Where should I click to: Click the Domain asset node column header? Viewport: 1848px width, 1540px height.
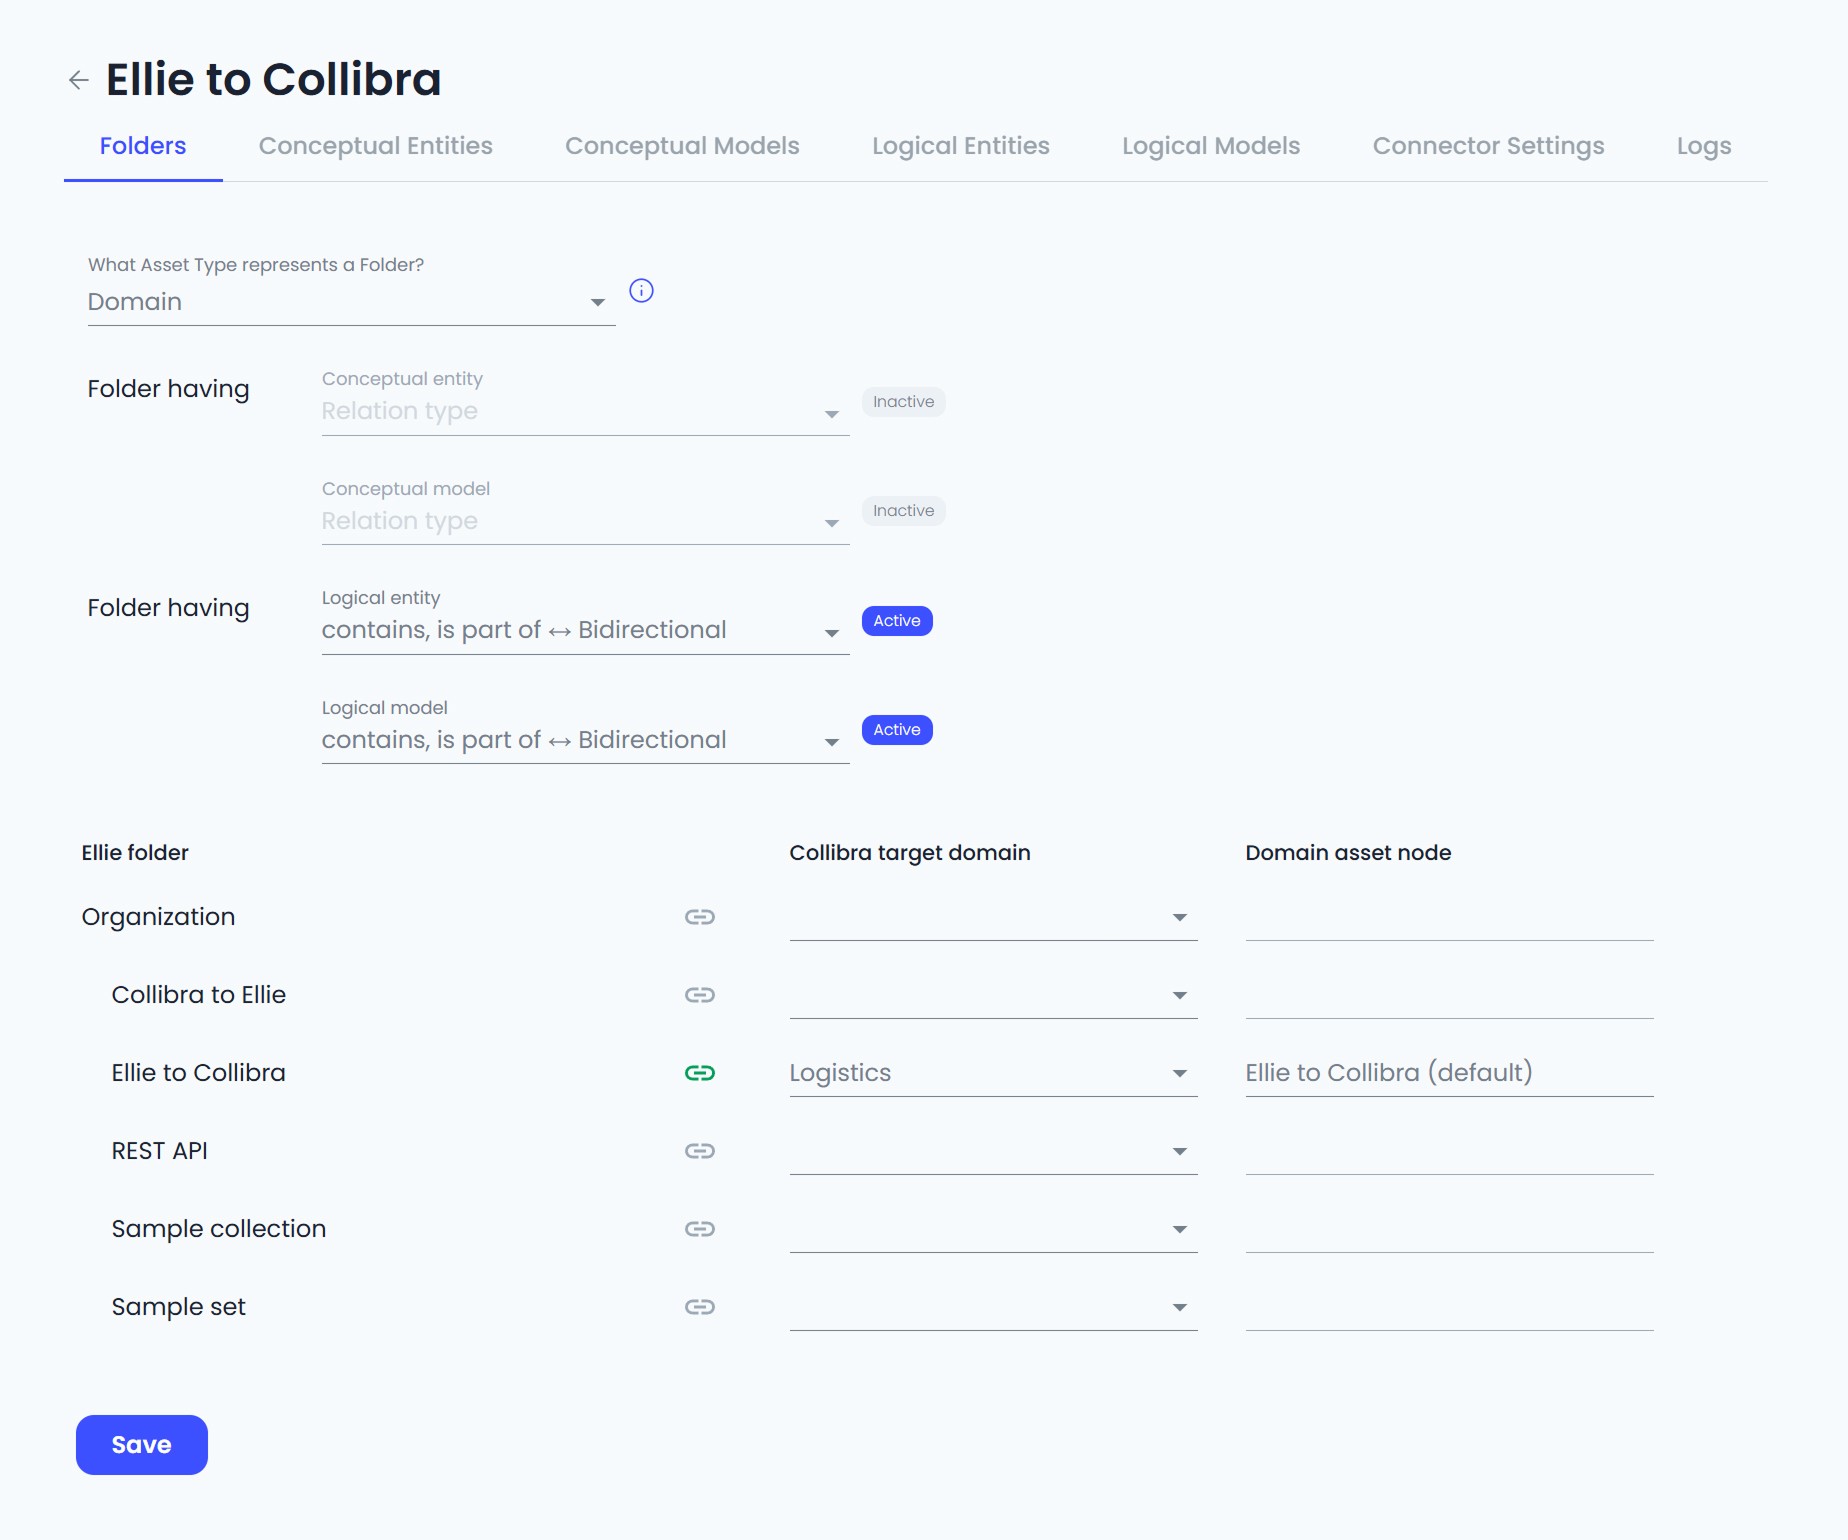(x=1348, y=853)
